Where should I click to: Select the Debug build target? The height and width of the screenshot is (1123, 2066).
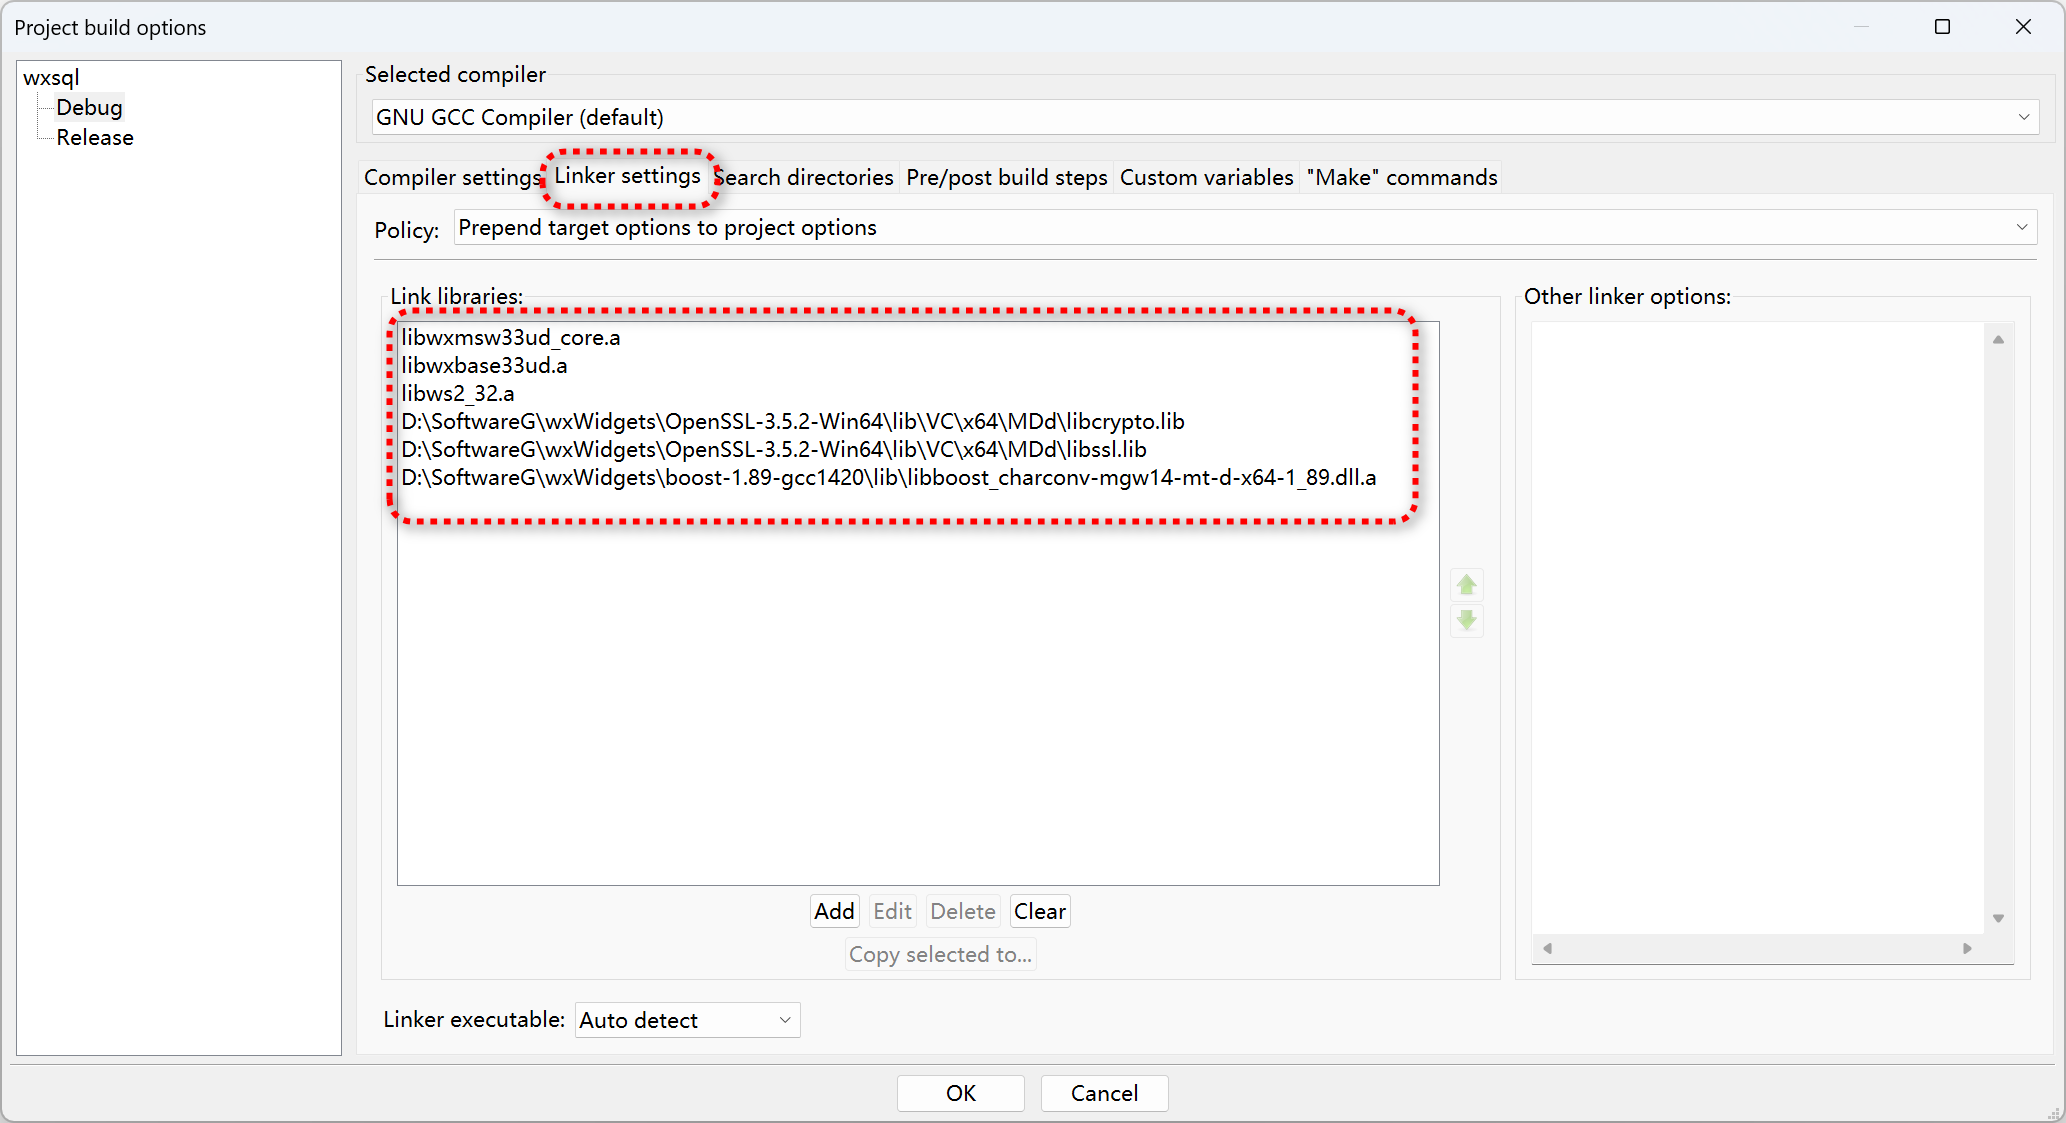[89, 107]
